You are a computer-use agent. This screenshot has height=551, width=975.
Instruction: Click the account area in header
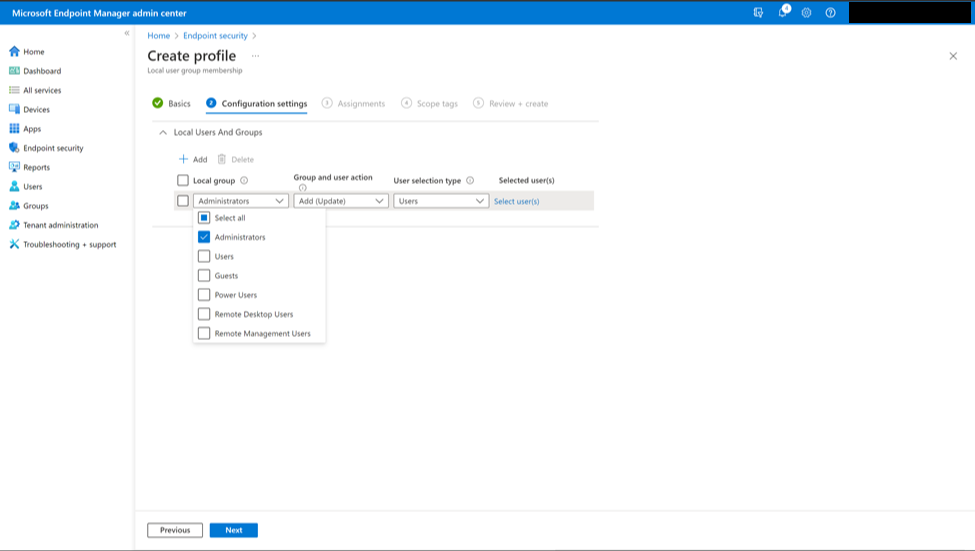910,12
